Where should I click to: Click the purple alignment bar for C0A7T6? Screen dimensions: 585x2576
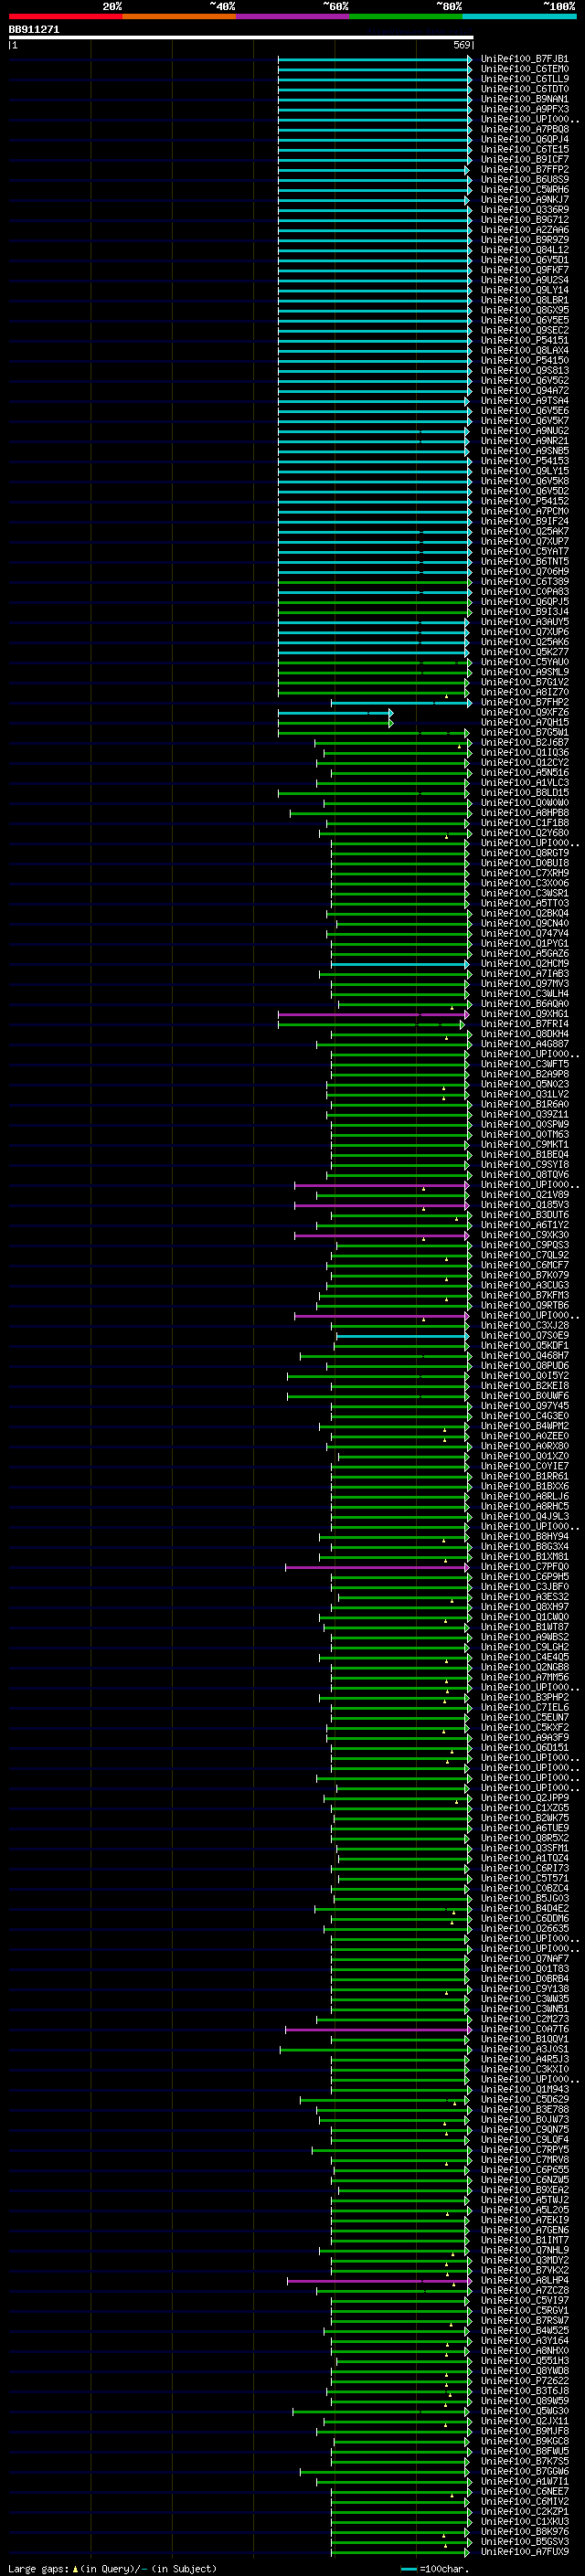pyautogui.click(x=378, y=2029)
